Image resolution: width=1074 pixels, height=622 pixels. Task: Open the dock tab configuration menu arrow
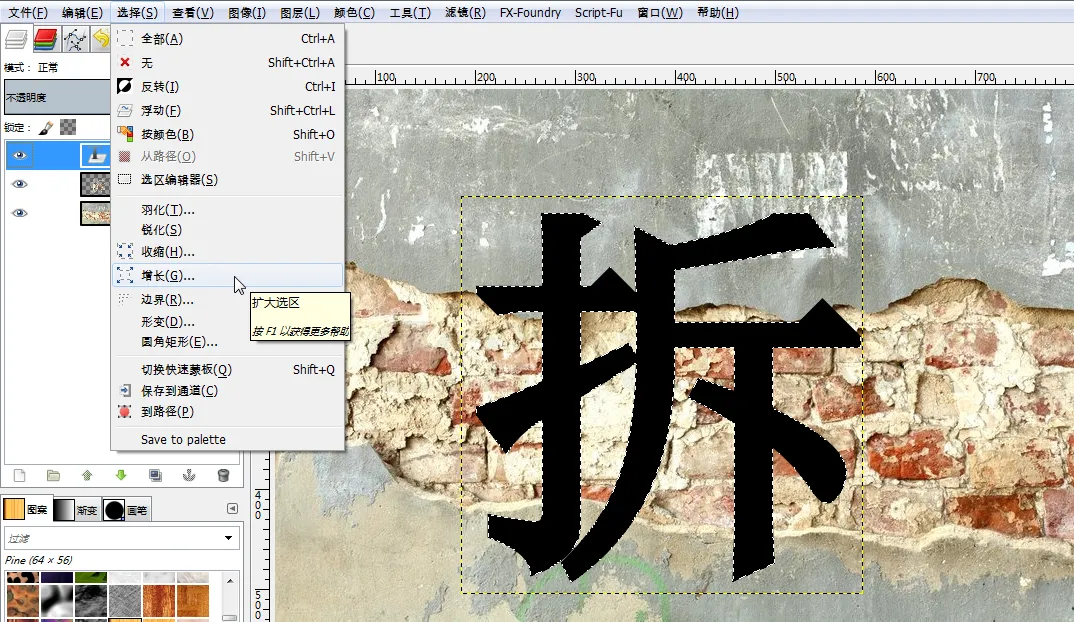point(232,508)
